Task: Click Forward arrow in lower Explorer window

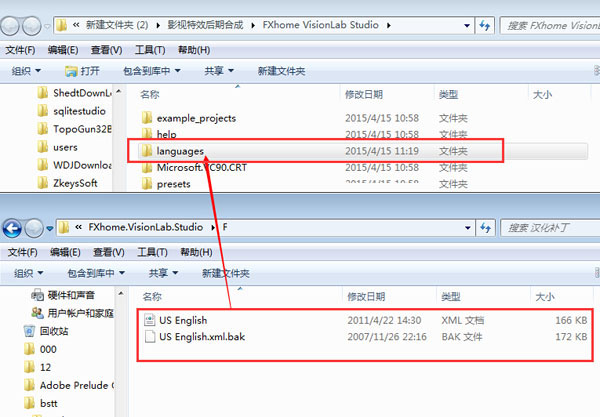Action: coord(34,228)
